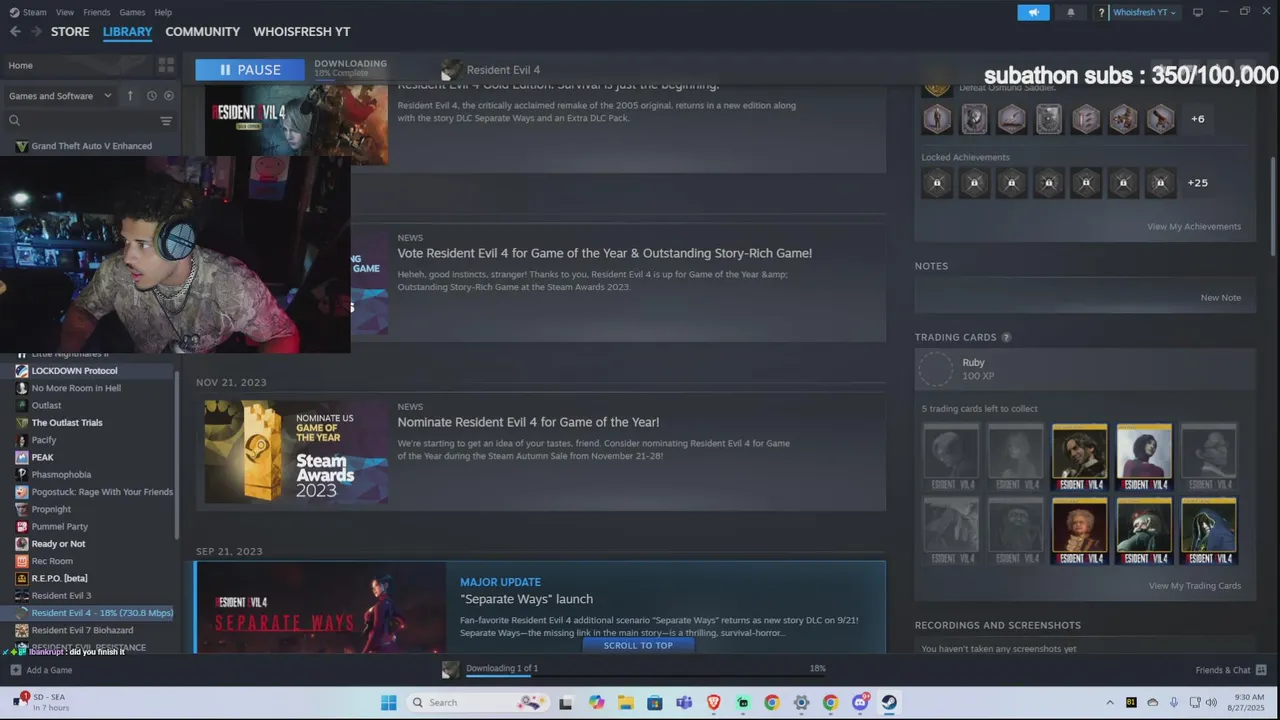
Task: Toggle the ready-to-play filter icon
Action: click(x=168, y=96)
